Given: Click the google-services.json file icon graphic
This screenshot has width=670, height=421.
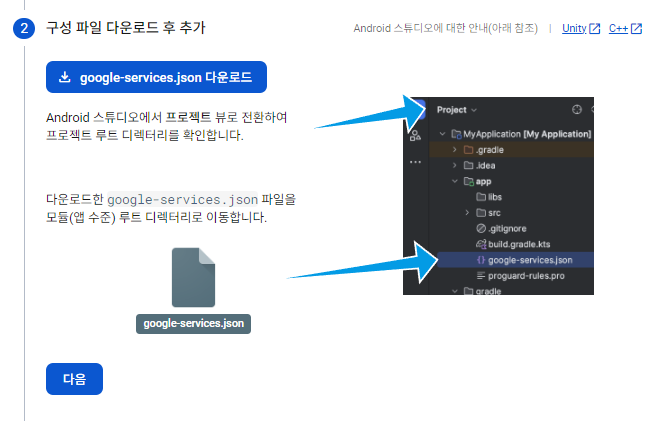Looking at the screenshot, I should 194,277.
